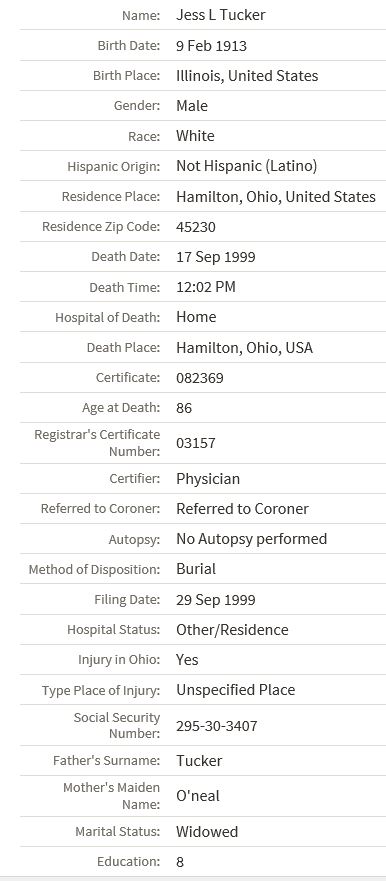Click residence place Hamilton, Ohio, United States
The image size is (386, 881).
pos(276,197)
